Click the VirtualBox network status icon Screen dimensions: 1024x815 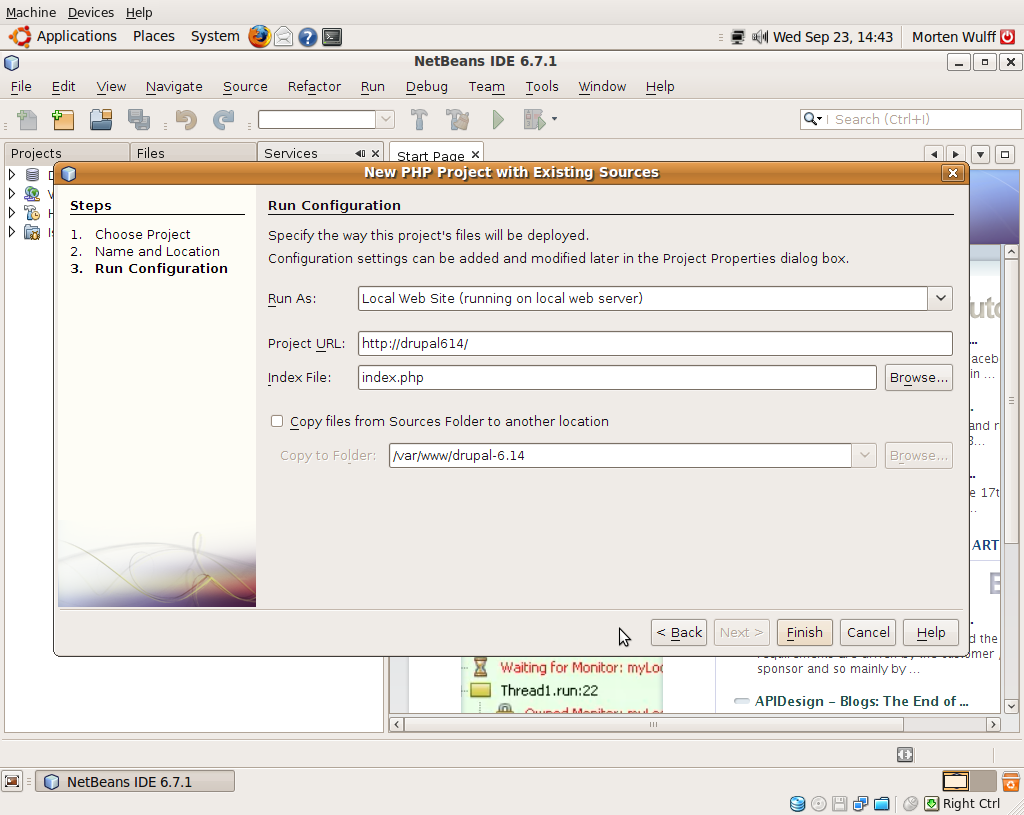861,804
